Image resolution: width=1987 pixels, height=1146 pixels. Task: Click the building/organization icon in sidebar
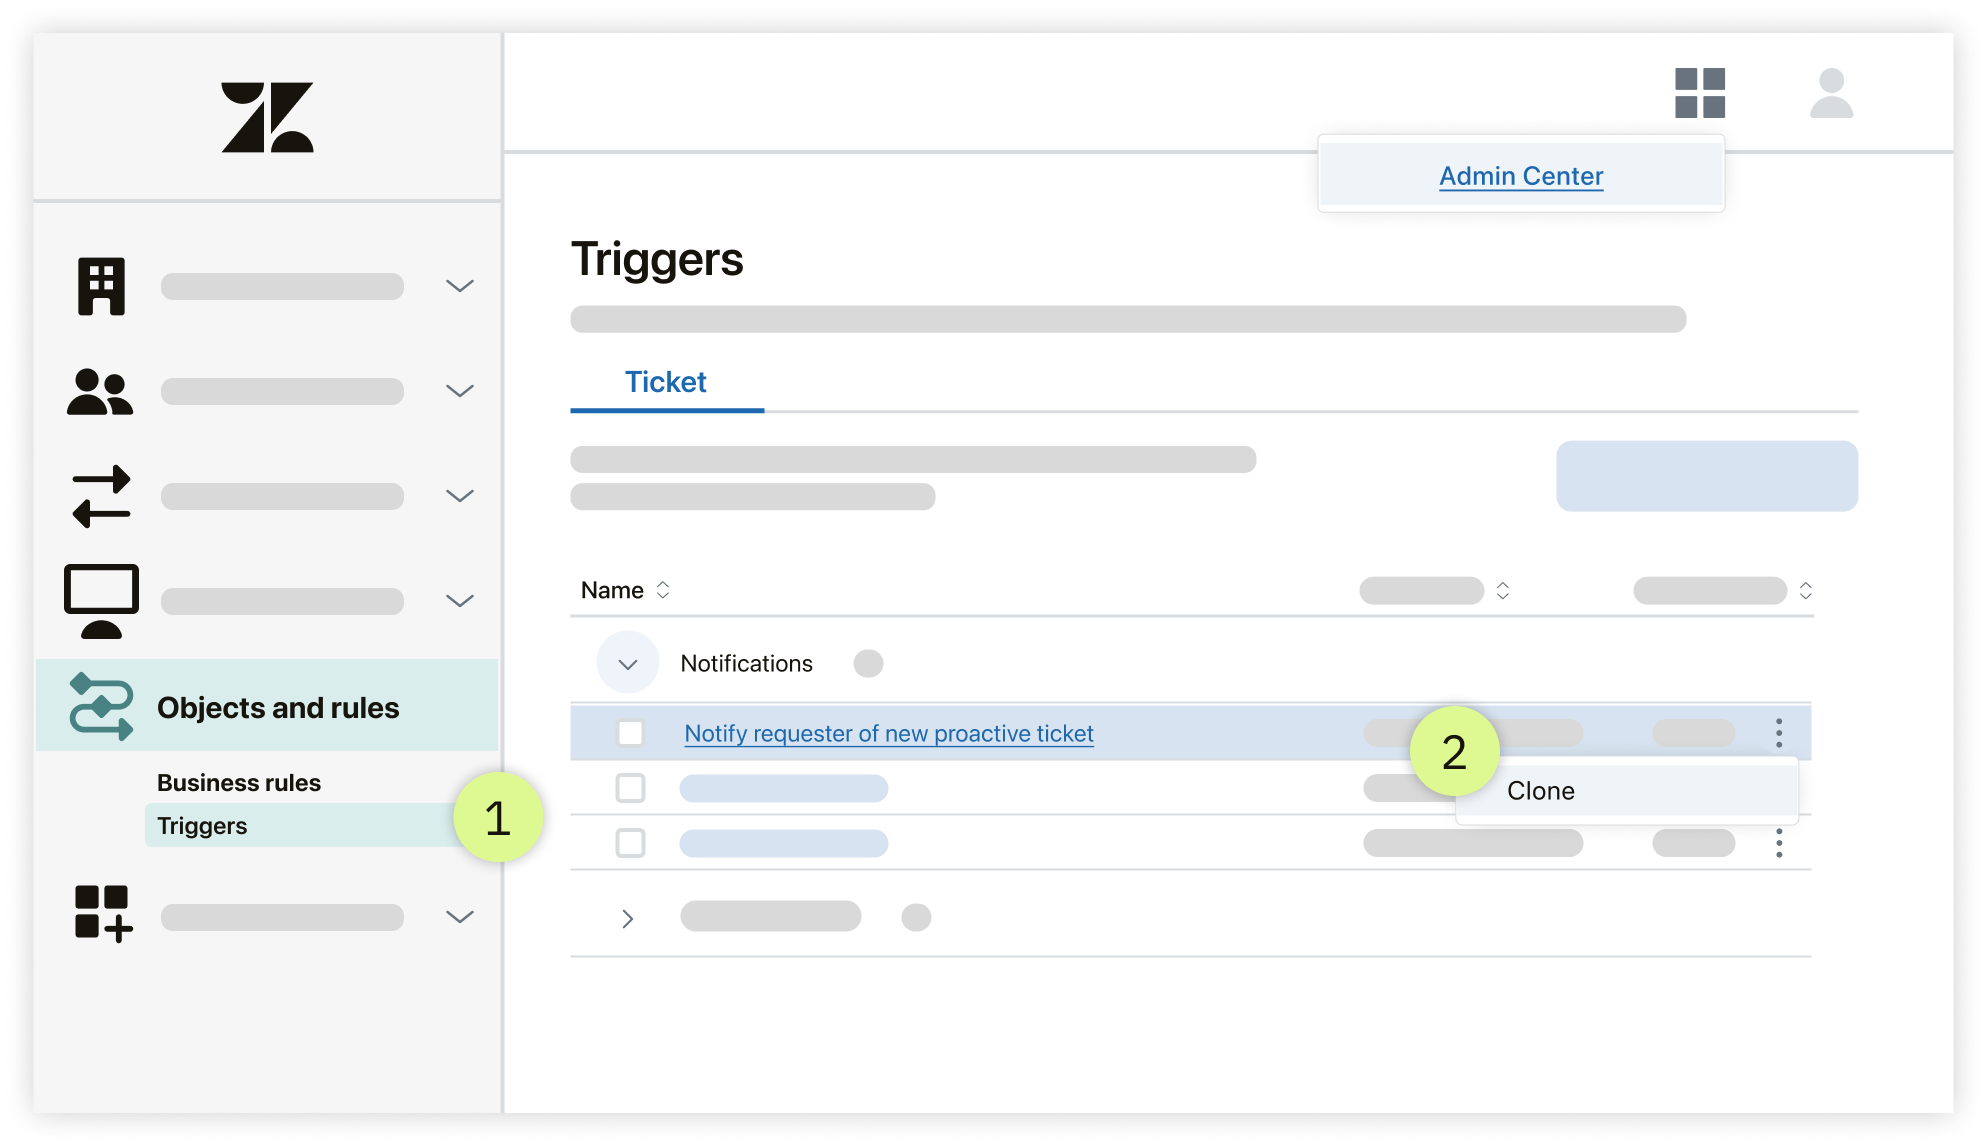click(x=102, y=284)
